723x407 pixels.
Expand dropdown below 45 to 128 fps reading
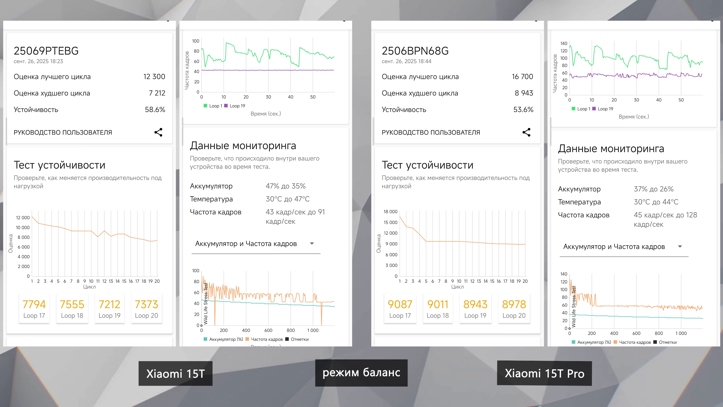point(623,247)
